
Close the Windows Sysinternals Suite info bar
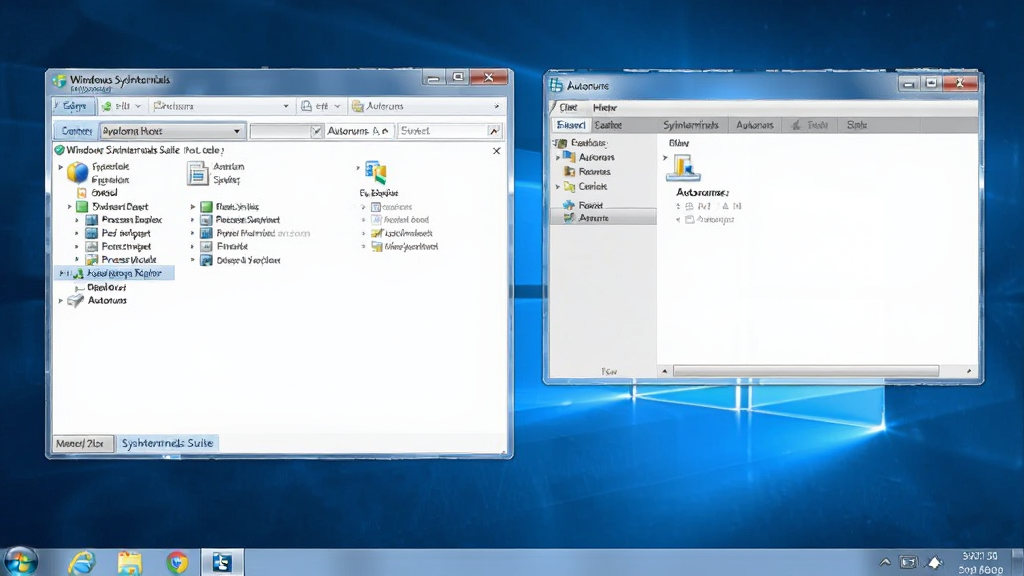click(x=497, y=151)
